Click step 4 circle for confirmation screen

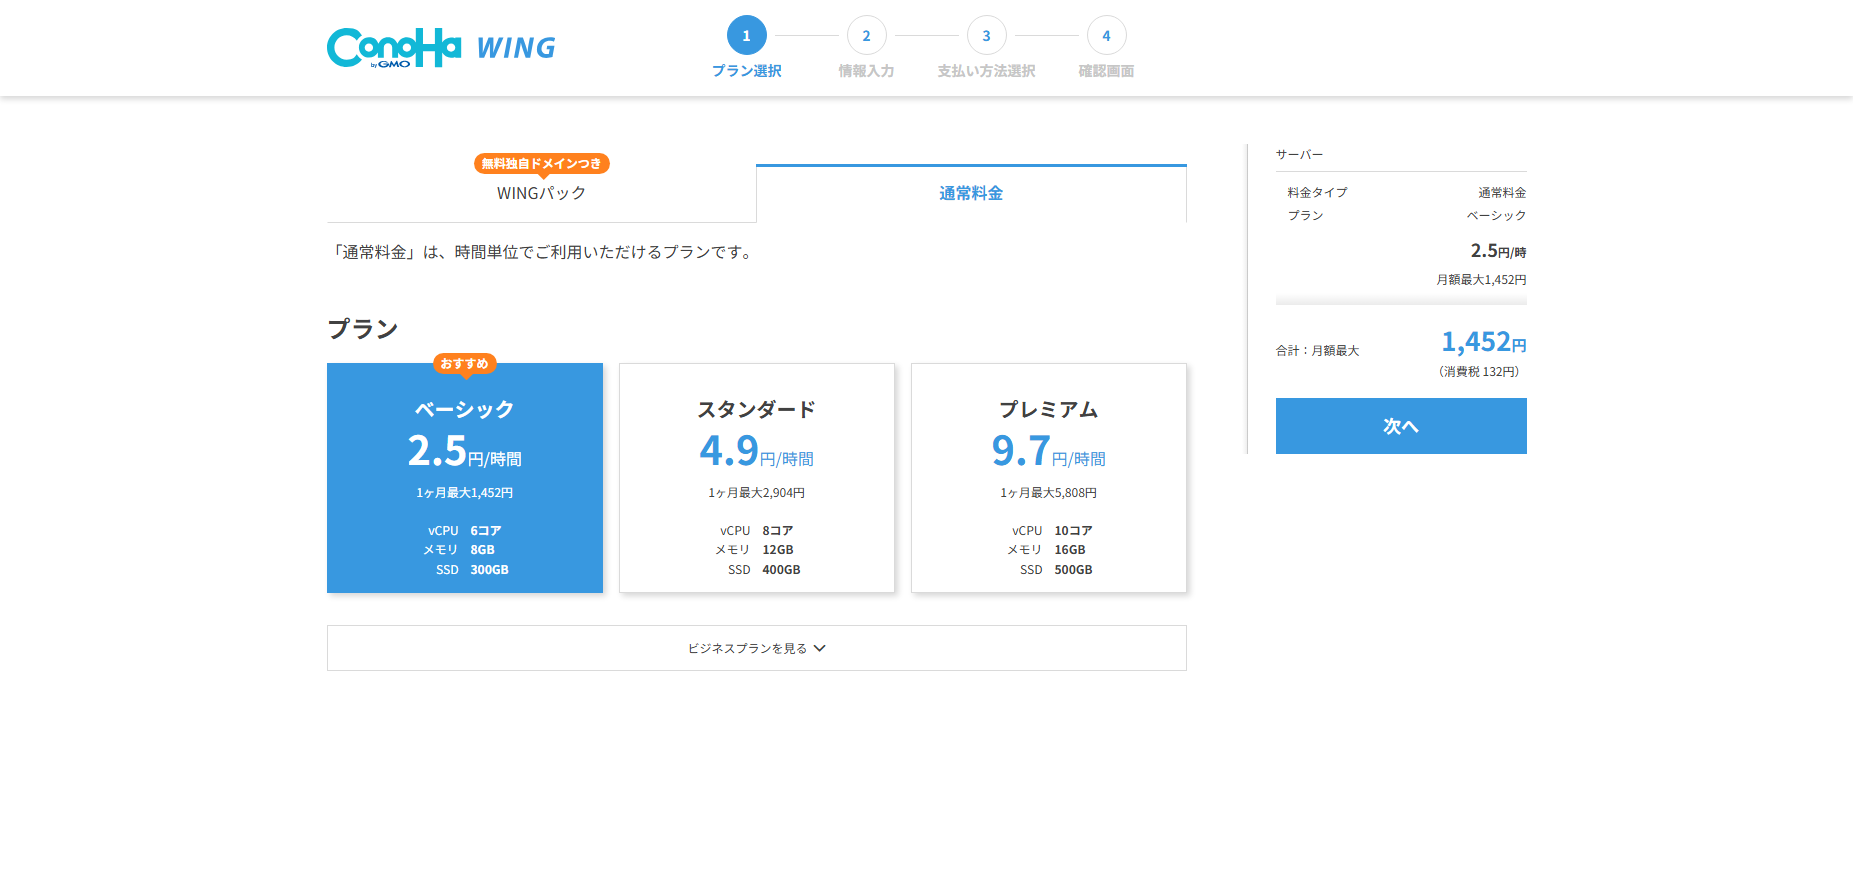click(1106, 36)
